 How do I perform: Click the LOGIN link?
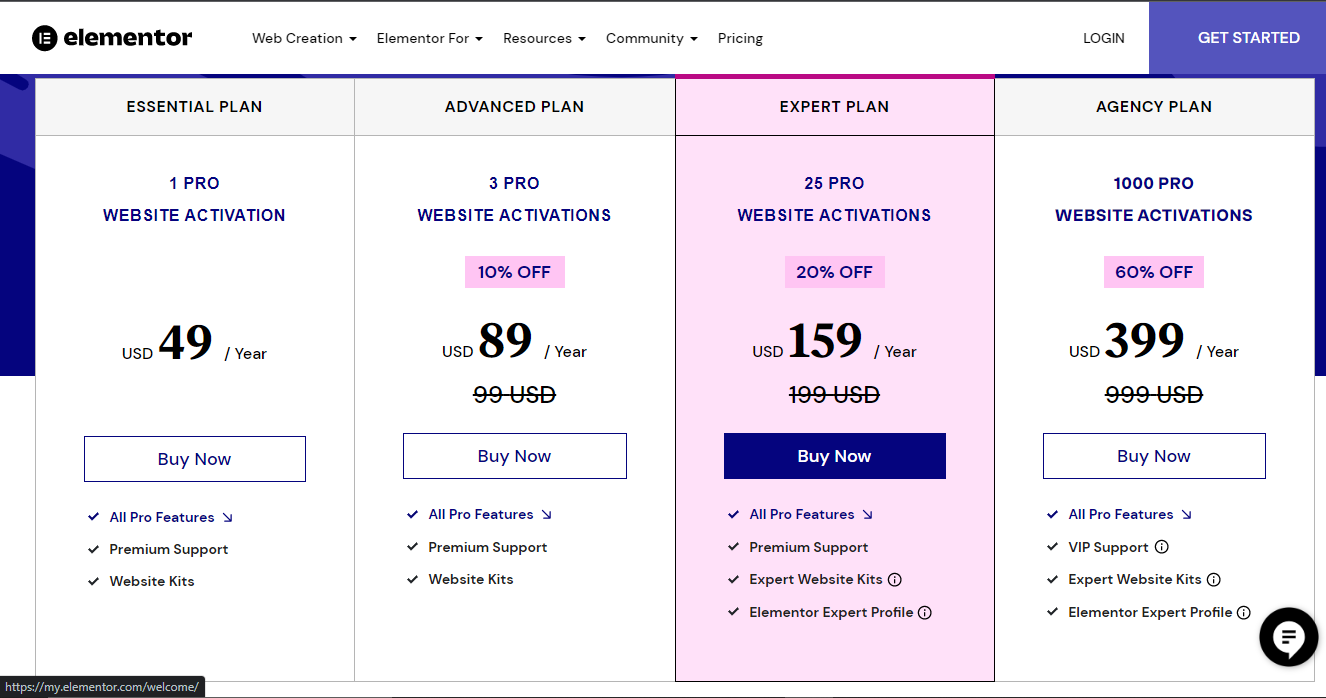pyautogui.click(x=1104, y=38)
